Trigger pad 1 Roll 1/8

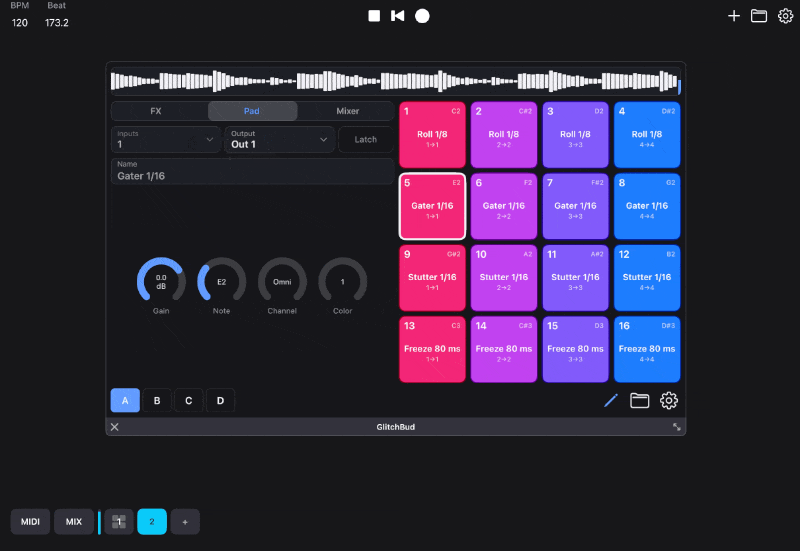pos(432,135)
